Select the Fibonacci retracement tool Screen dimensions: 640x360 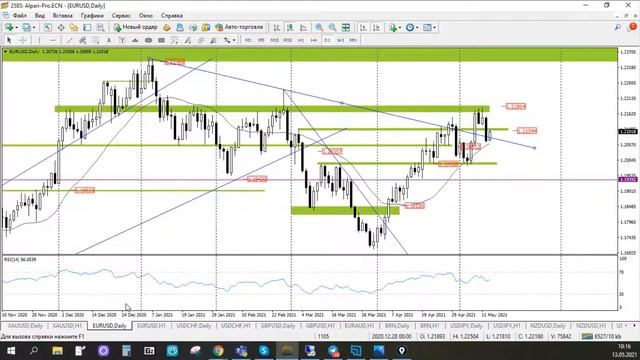pos(96,40)
